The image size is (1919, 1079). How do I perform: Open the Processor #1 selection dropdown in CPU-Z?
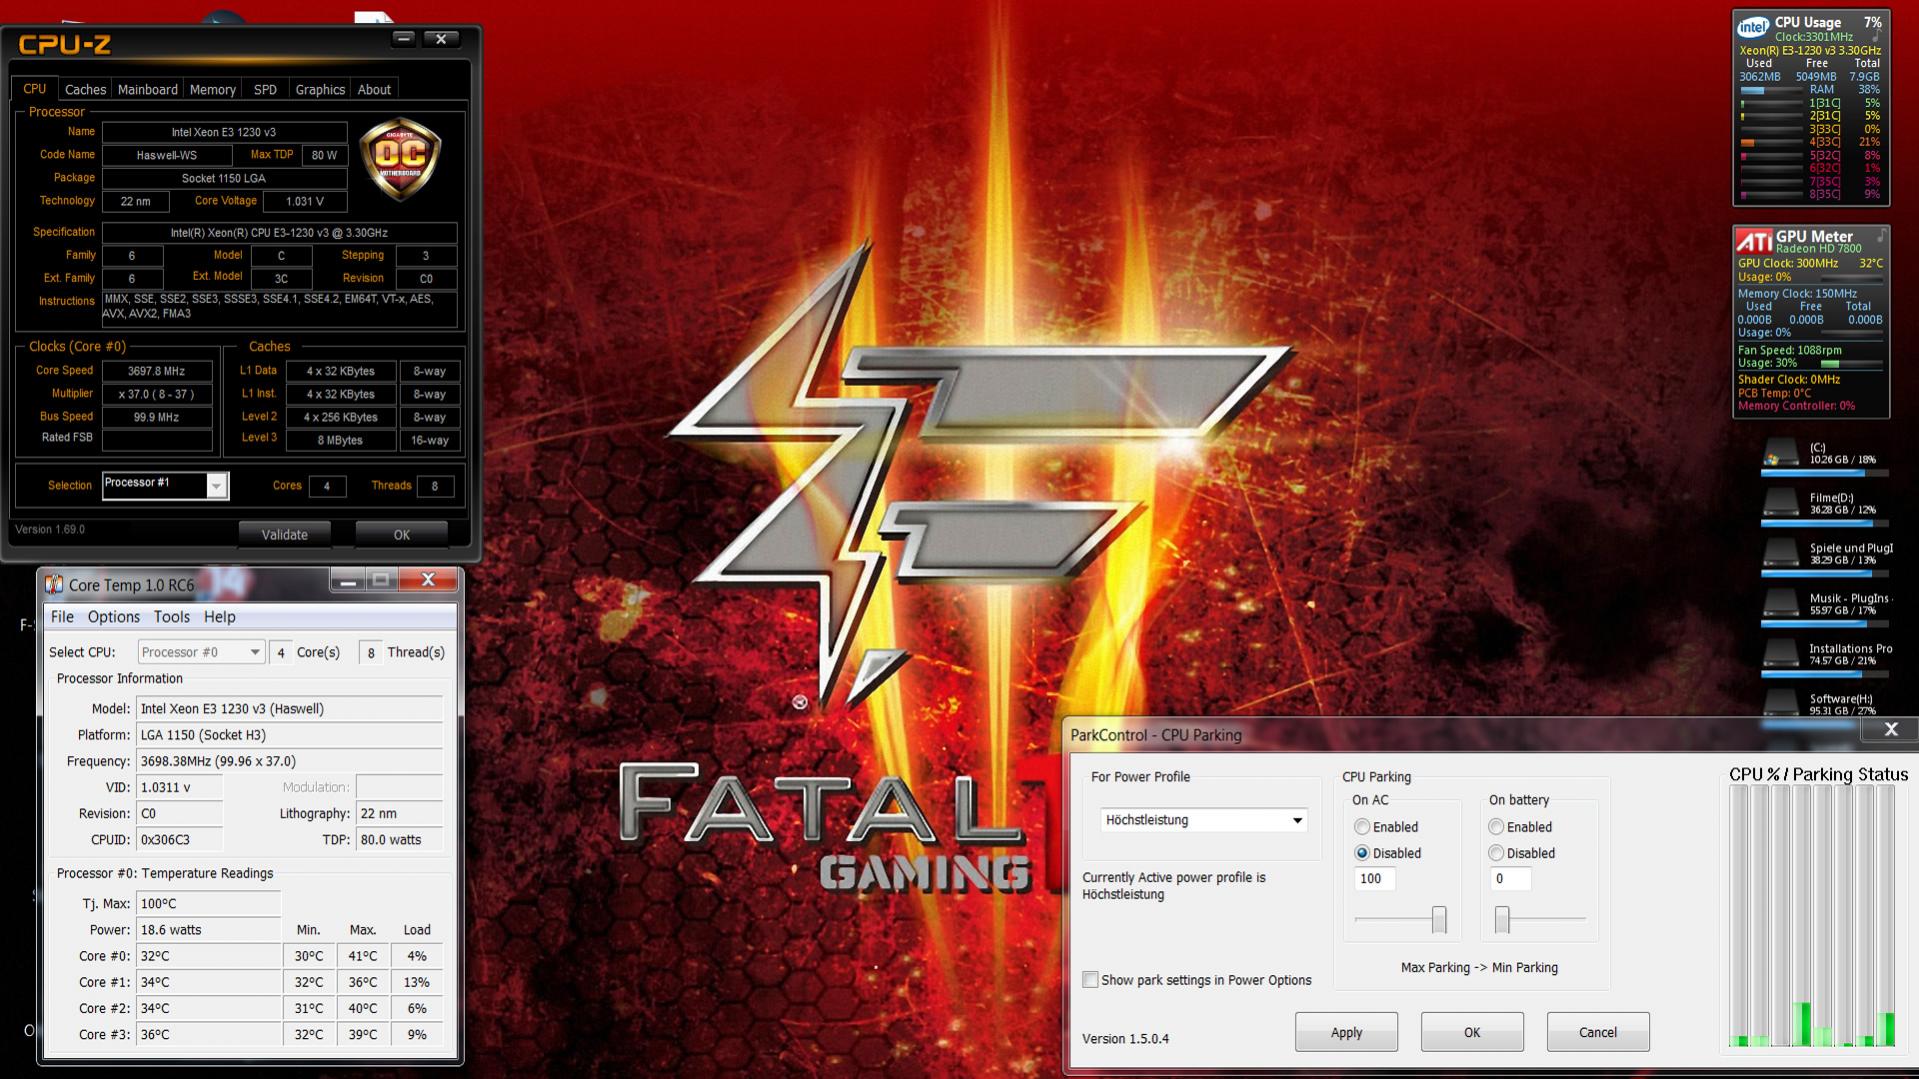pyautogui.click(x=216, y=486)
